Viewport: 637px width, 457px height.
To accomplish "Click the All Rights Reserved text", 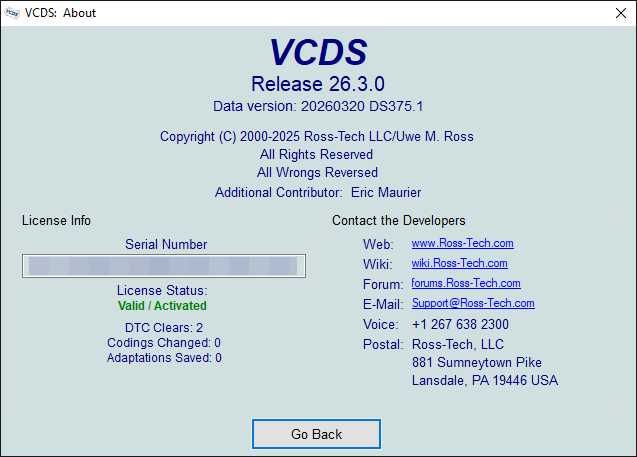I will [316, 154].
